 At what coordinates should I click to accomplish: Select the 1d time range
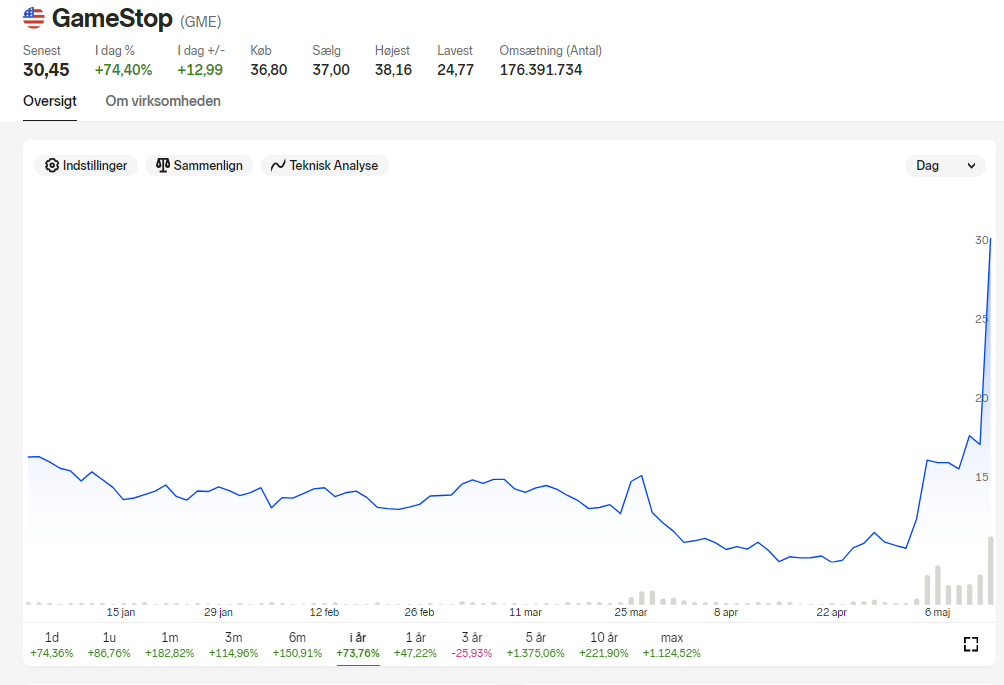point(52,645)
